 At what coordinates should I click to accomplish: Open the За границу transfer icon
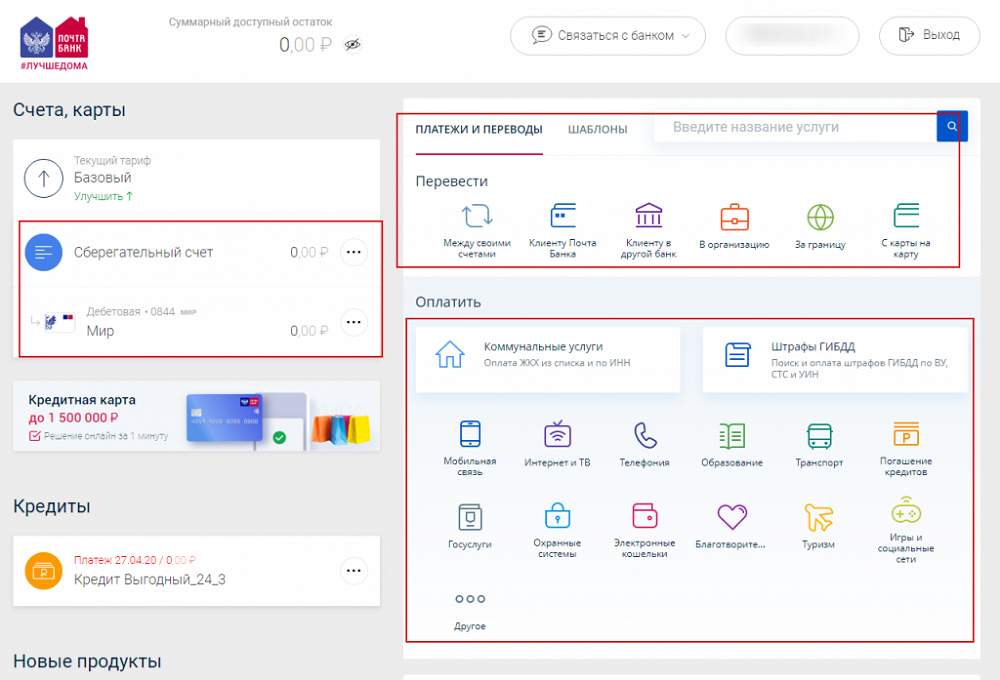pyautogui.click(x=820, y=219)
